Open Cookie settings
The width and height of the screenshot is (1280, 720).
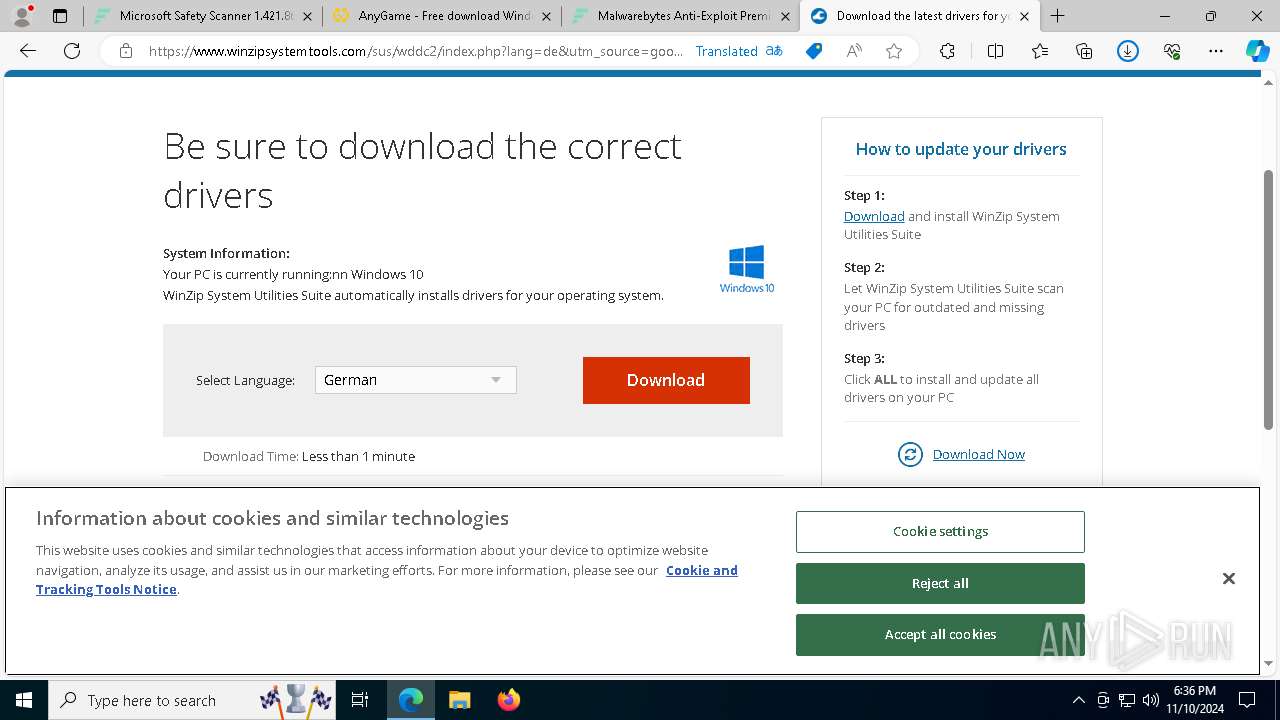(x=940, y=532)
